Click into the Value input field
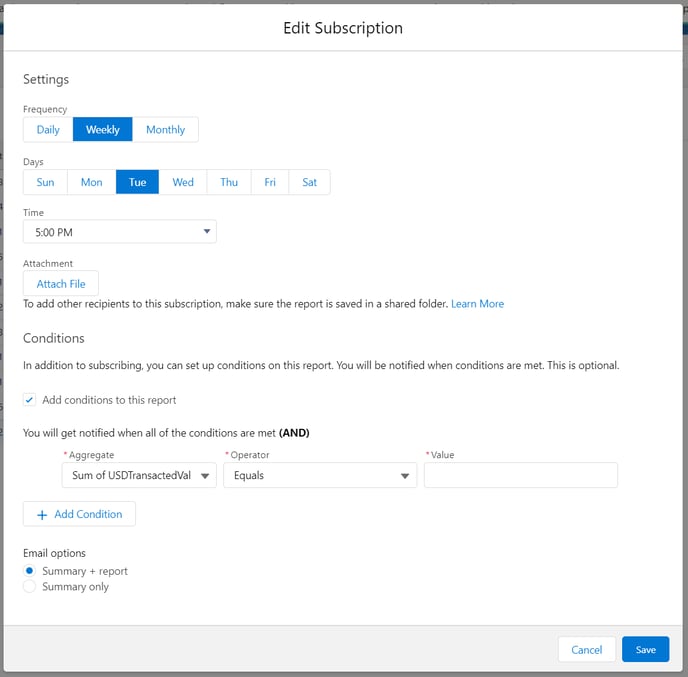This screenshot has width=688, height=677. click(520, 476)
